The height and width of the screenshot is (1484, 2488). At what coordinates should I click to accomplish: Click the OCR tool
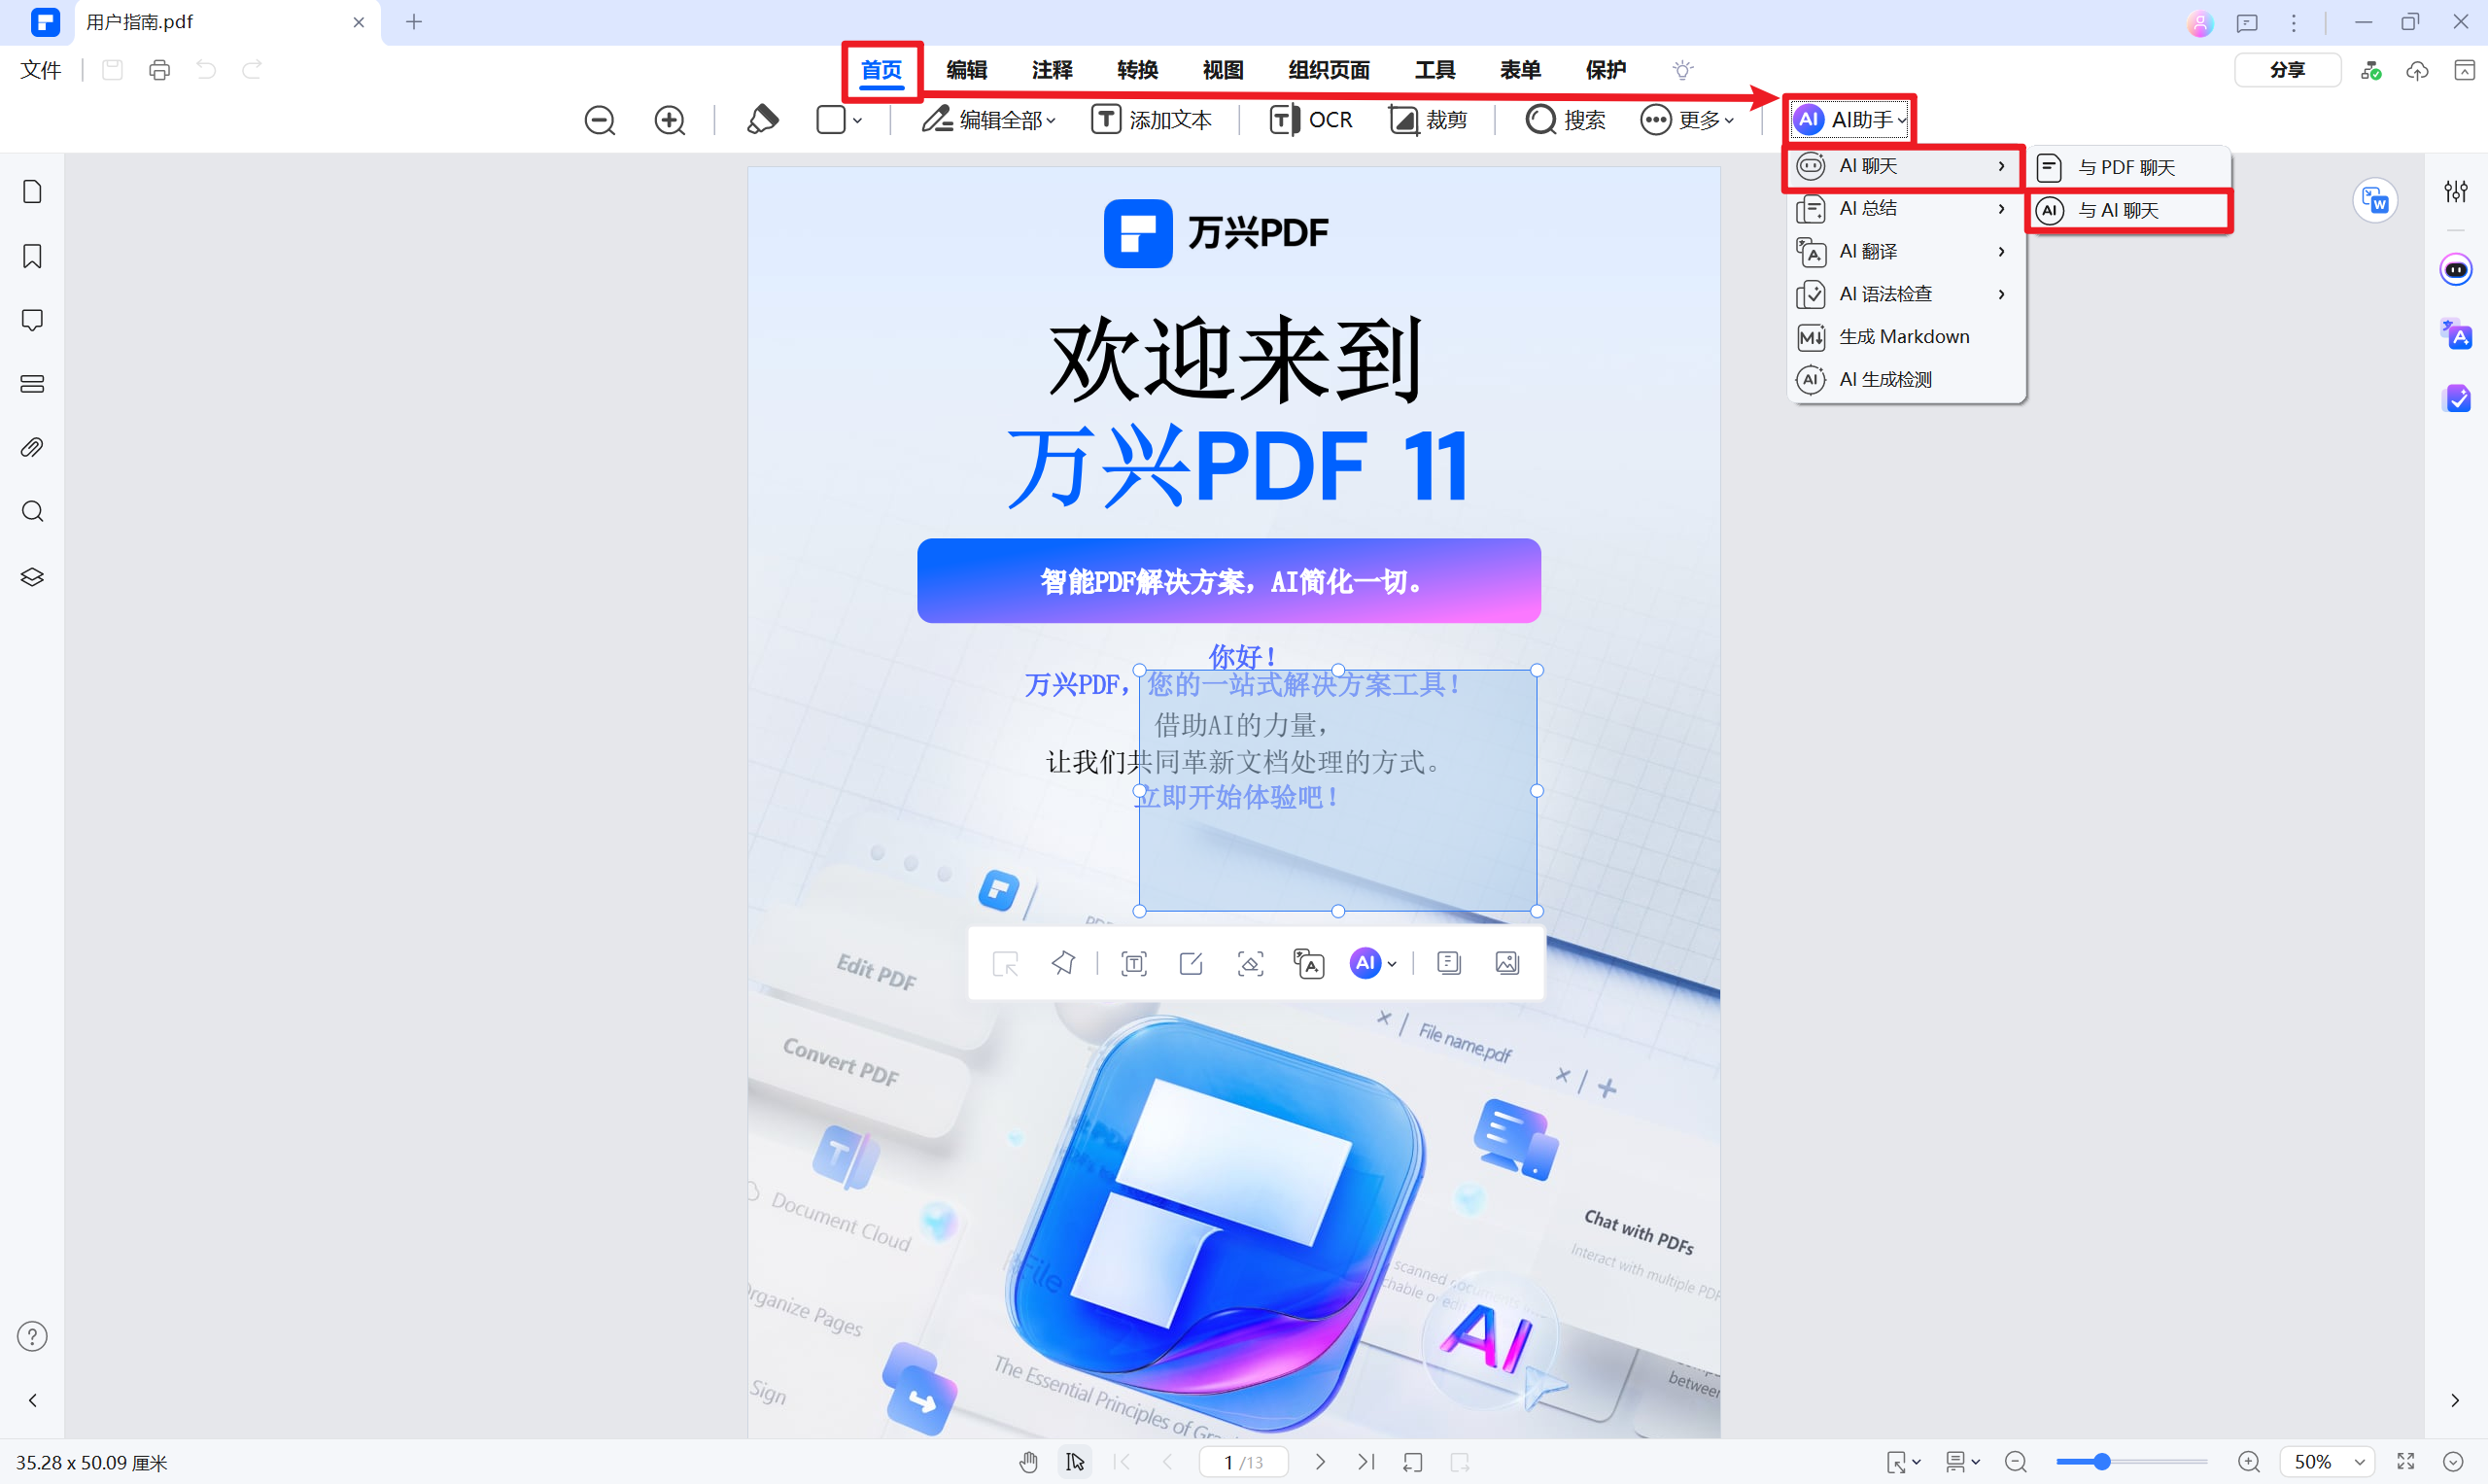point(1310,120)
